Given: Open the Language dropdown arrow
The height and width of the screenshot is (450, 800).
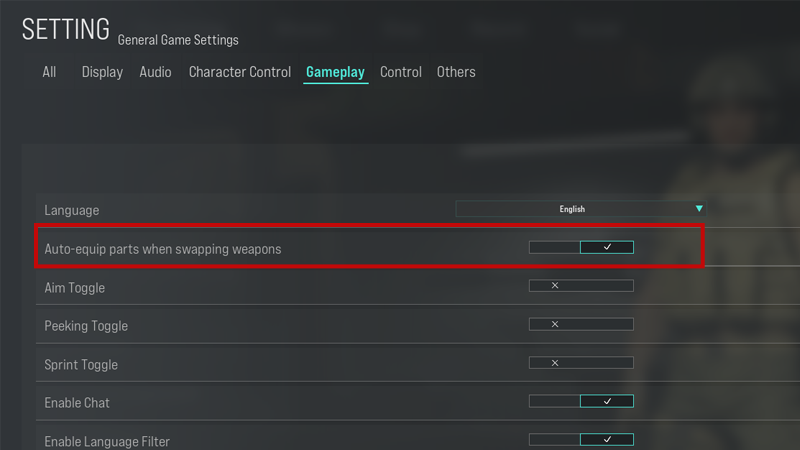Looking at the screenshot, I should pyautogui.click(x=699, y=209).
